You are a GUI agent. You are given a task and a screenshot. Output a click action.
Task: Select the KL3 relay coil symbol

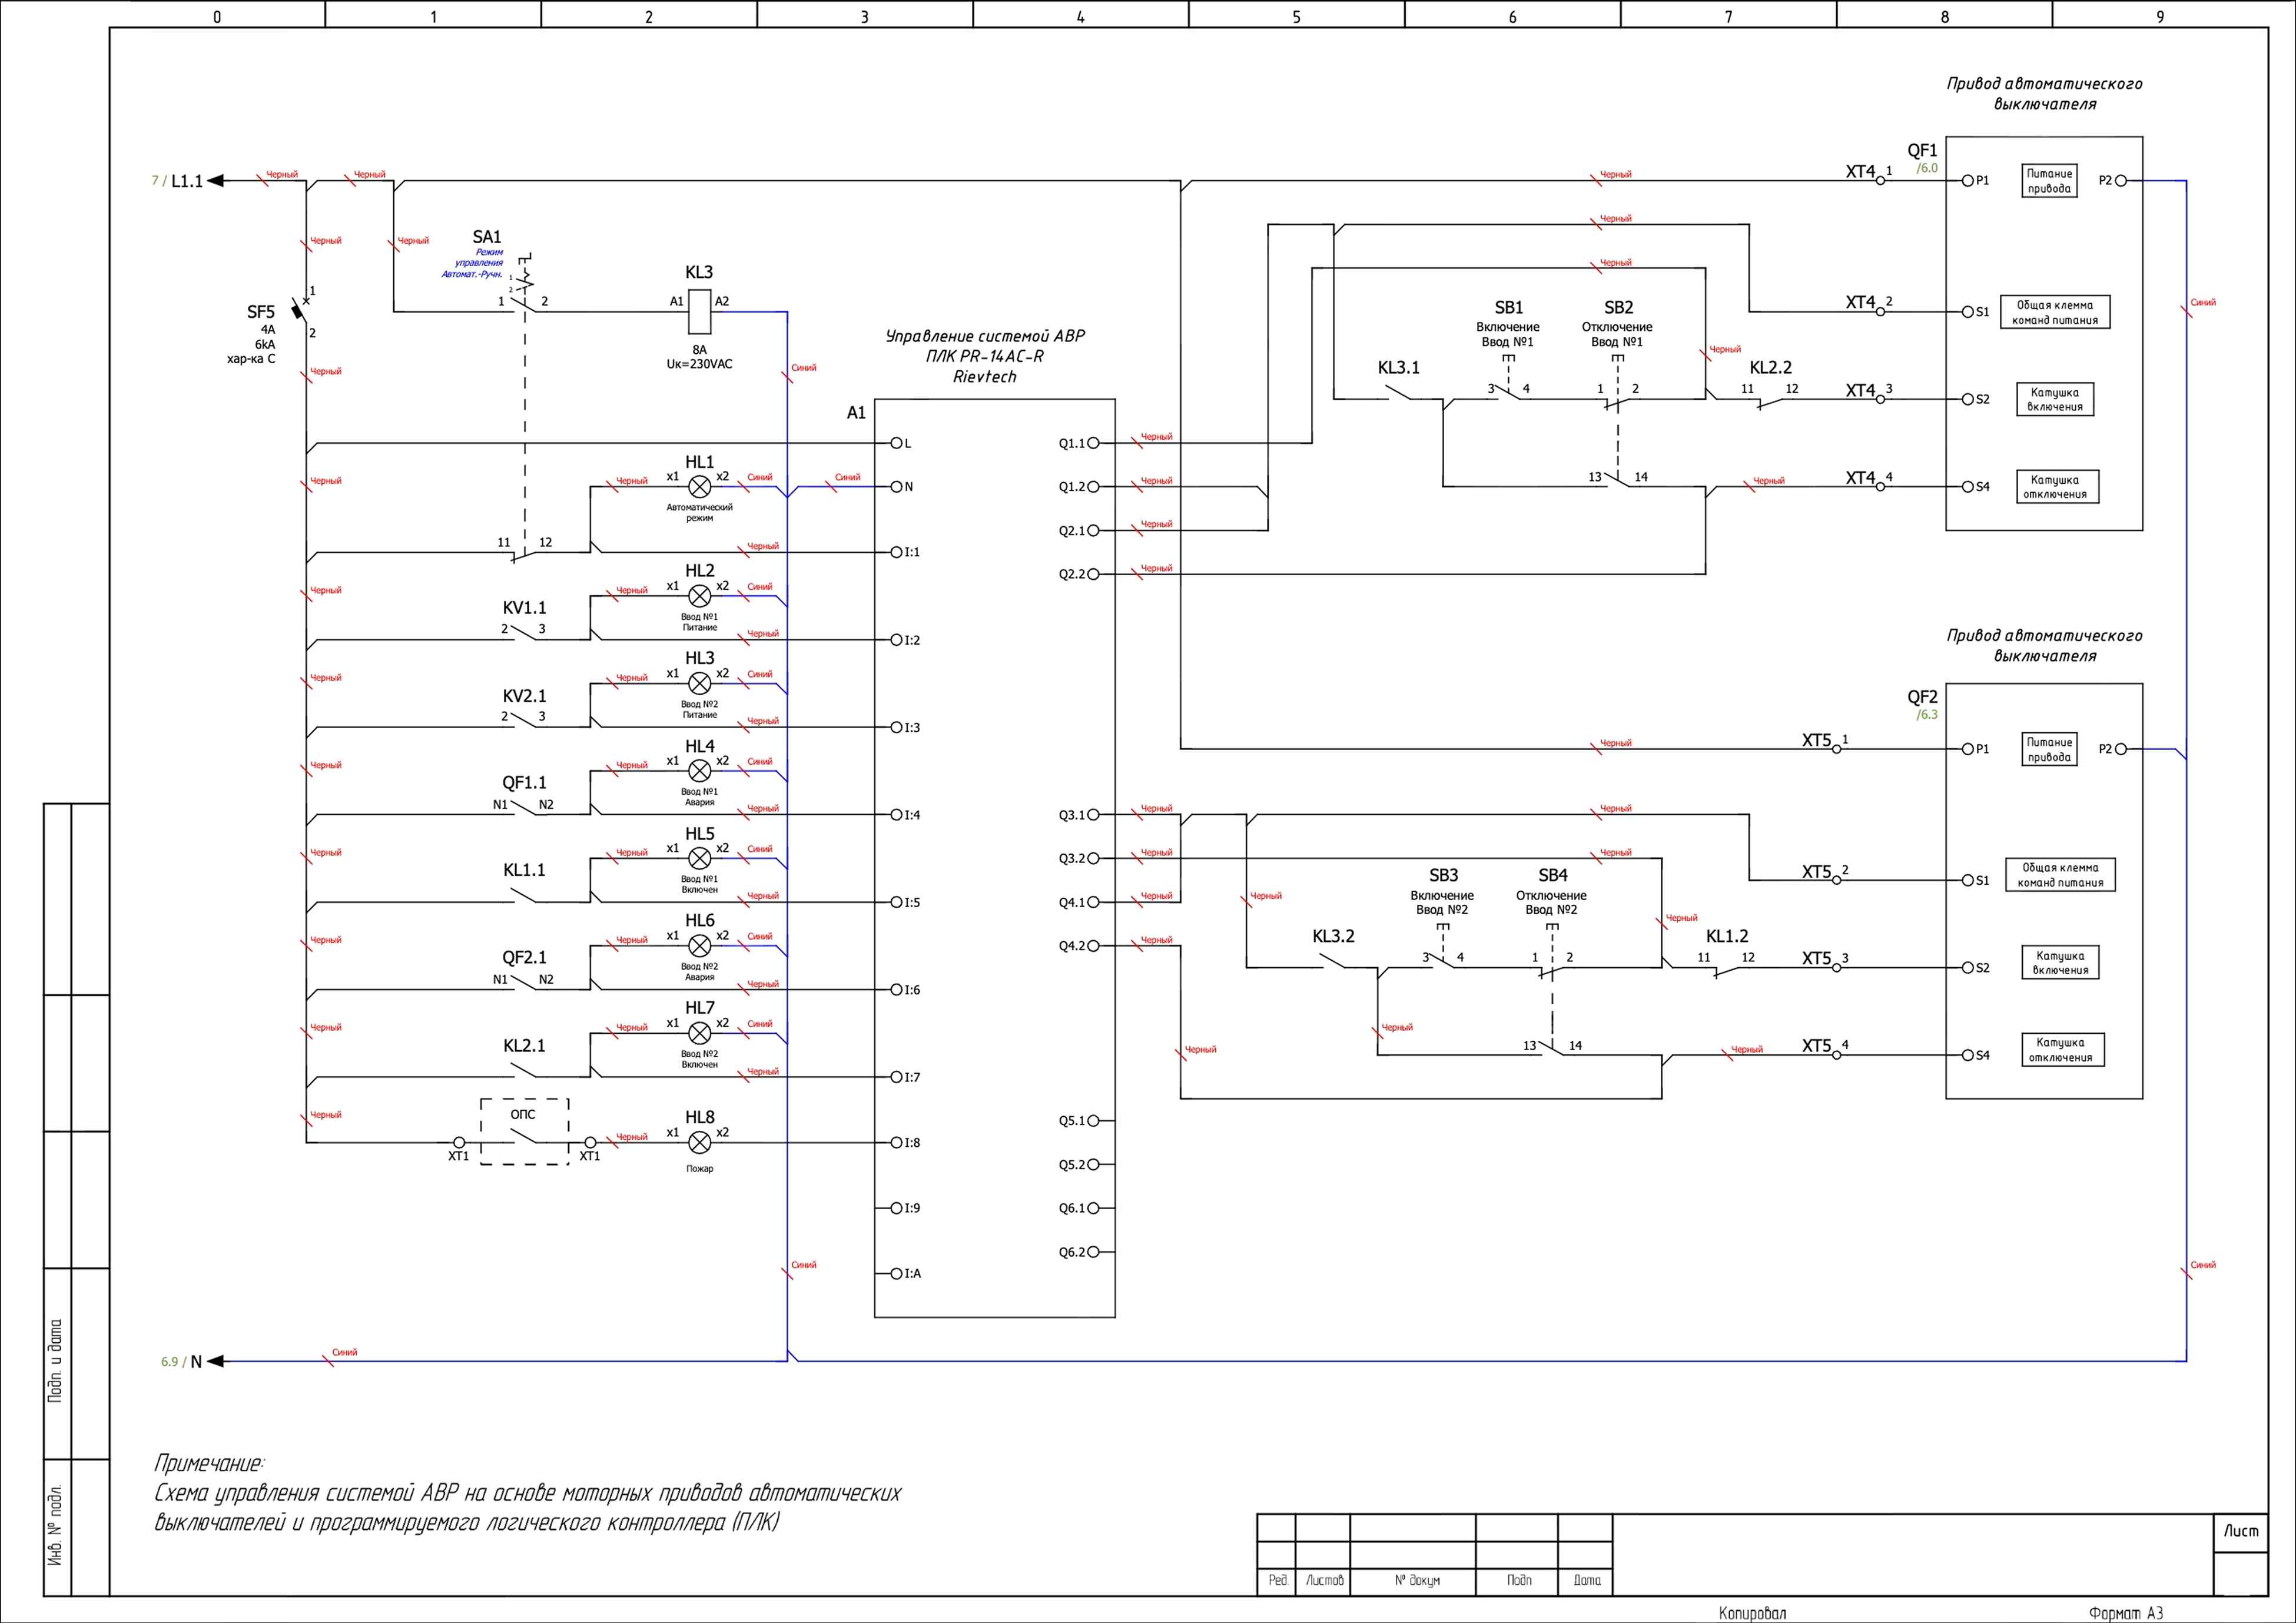click(x=700, y=311)
